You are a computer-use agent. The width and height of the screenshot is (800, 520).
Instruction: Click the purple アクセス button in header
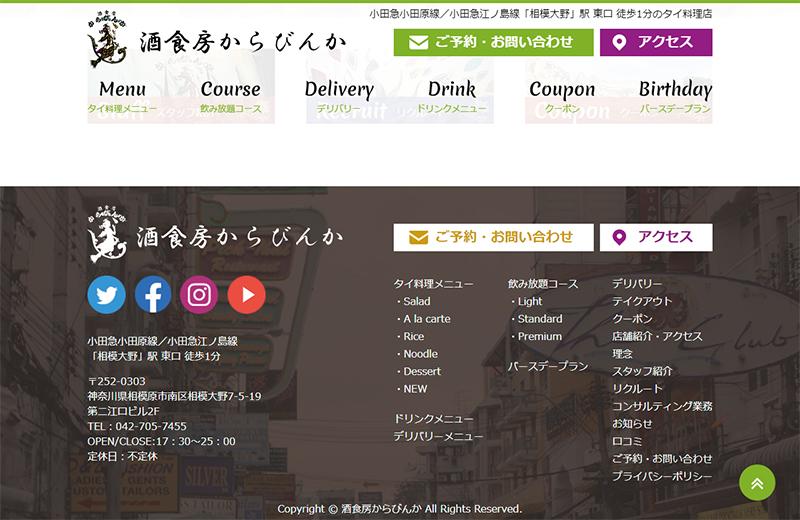(x=655, y=42)
